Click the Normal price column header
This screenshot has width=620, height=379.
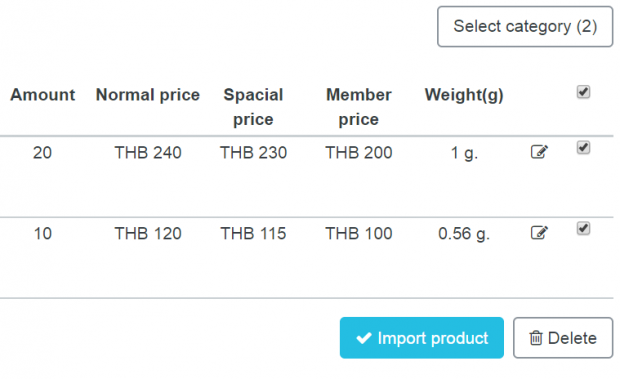(x=148, y=95)
